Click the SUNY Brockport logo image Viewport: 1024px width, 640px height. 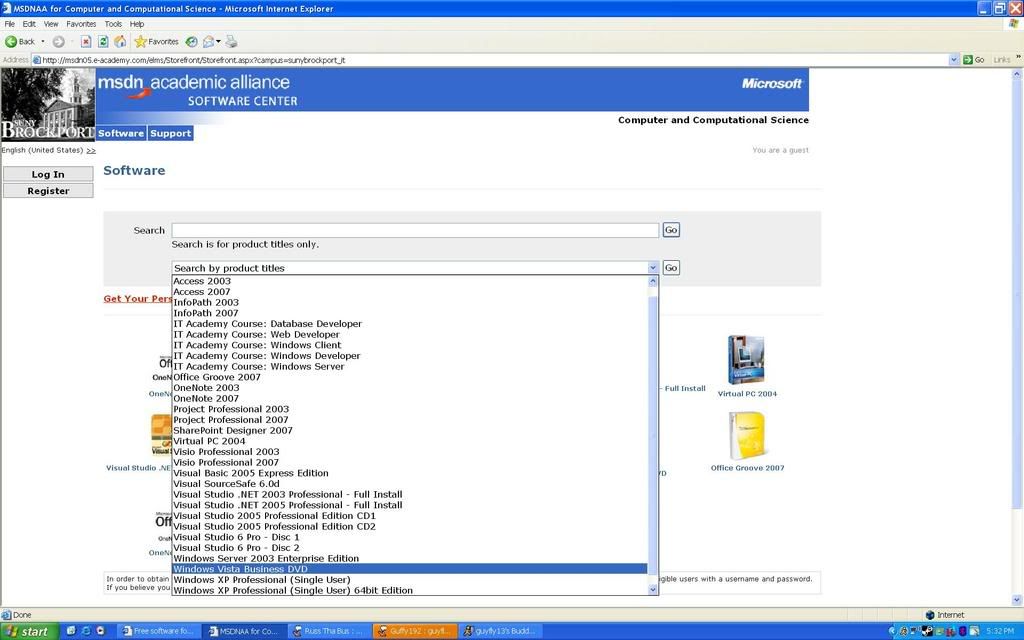tap(48, 104)
